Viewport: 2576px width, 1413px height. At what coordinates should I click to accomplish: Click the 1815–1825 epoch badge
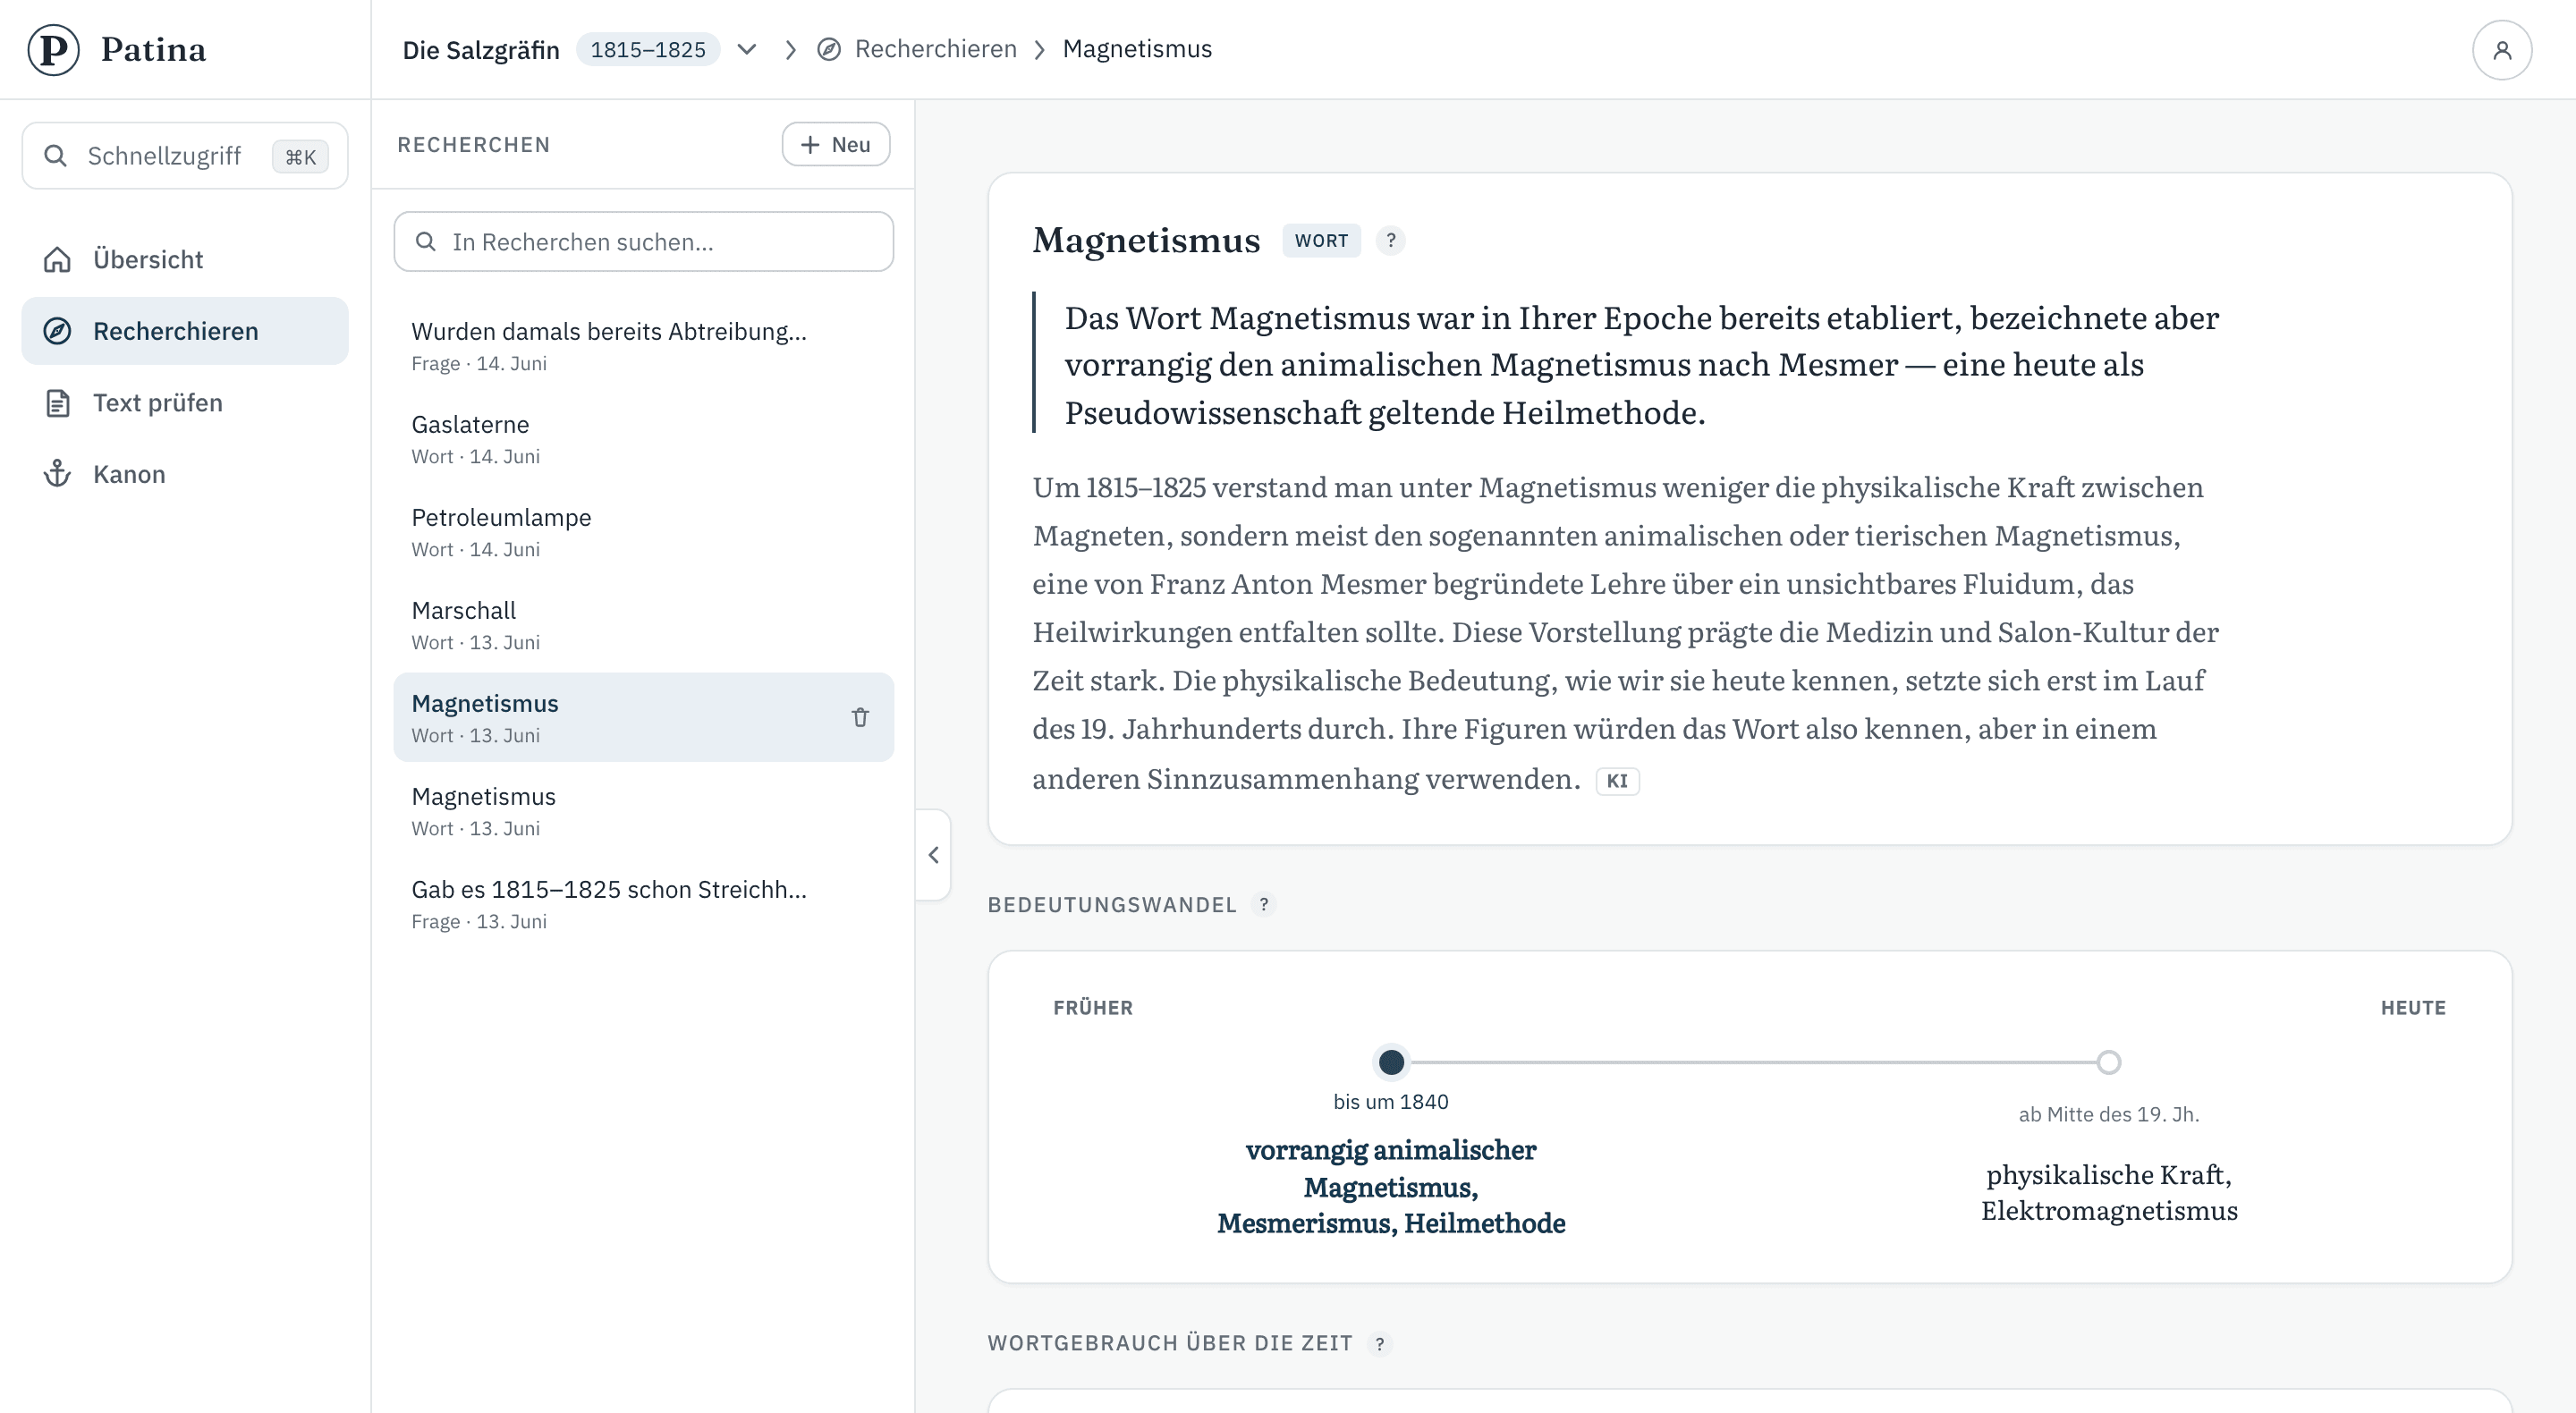[648, 49]
